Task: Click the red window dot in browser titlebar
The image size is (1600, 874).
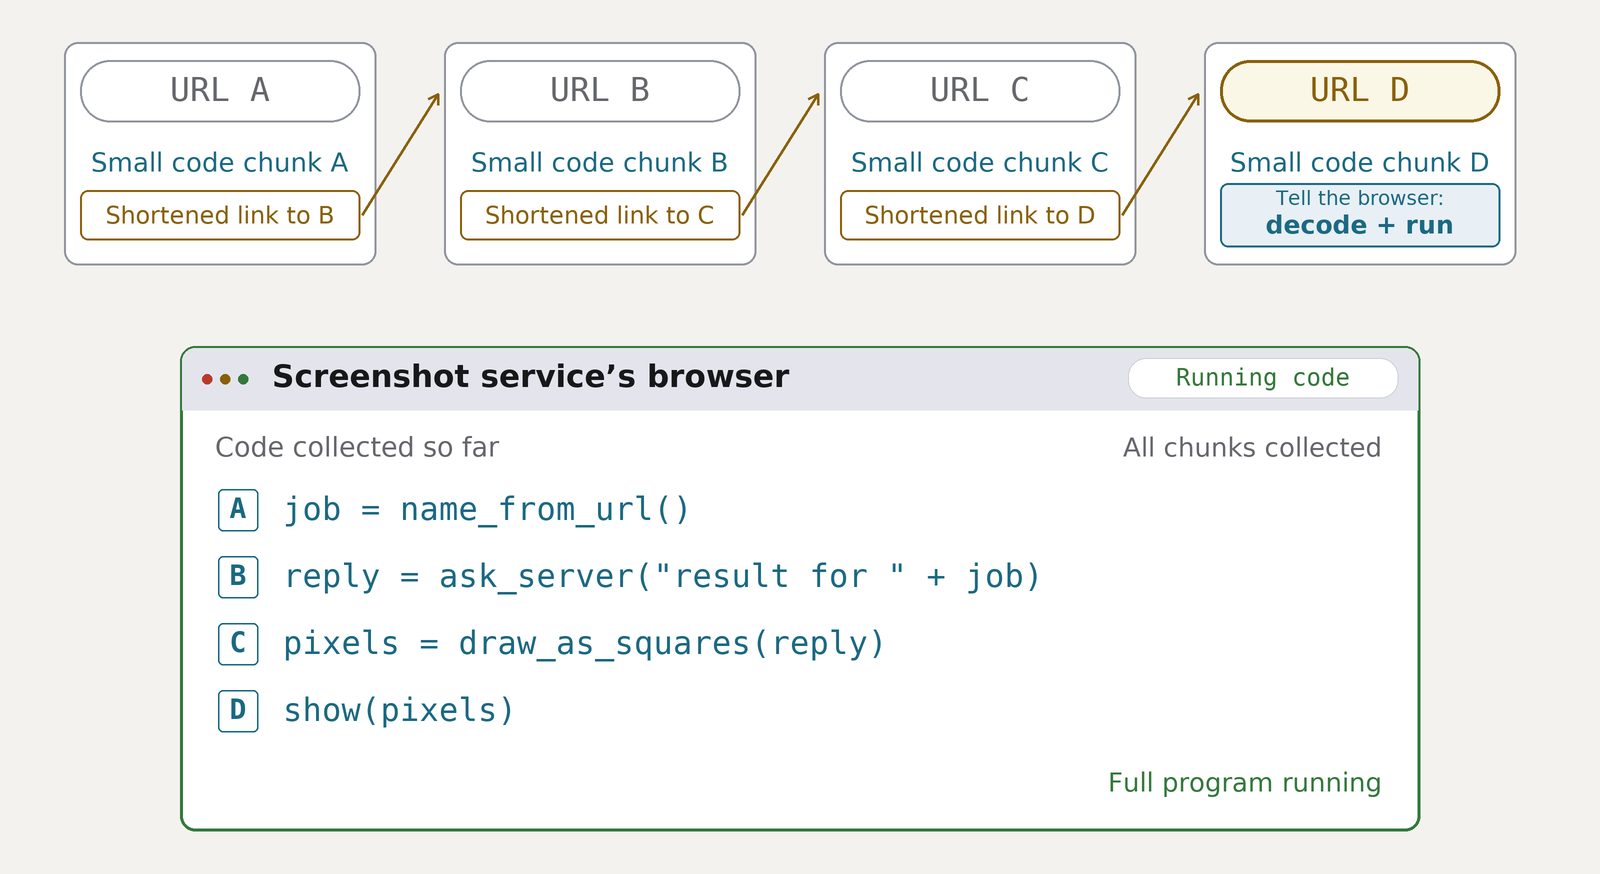Action: (207, 379)
